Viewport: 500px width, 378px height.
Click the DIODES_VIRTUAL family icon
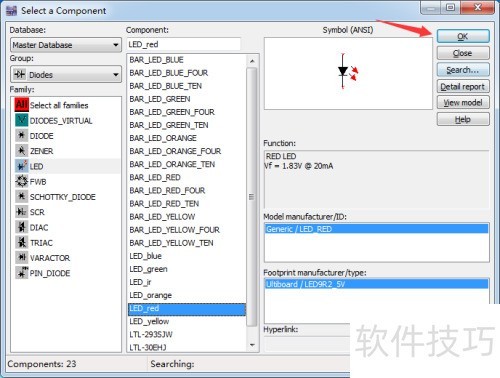[x=22, y=120]
